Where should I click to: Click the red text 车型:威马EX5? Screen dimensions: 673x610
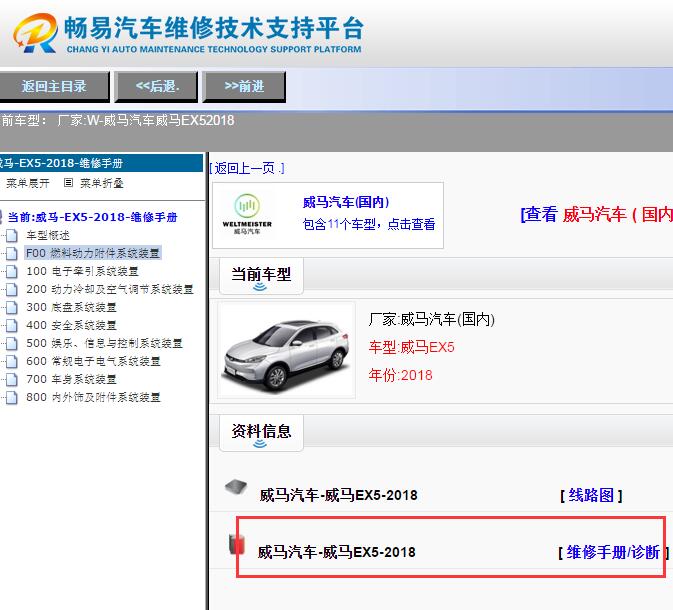[x=411, y=347]
